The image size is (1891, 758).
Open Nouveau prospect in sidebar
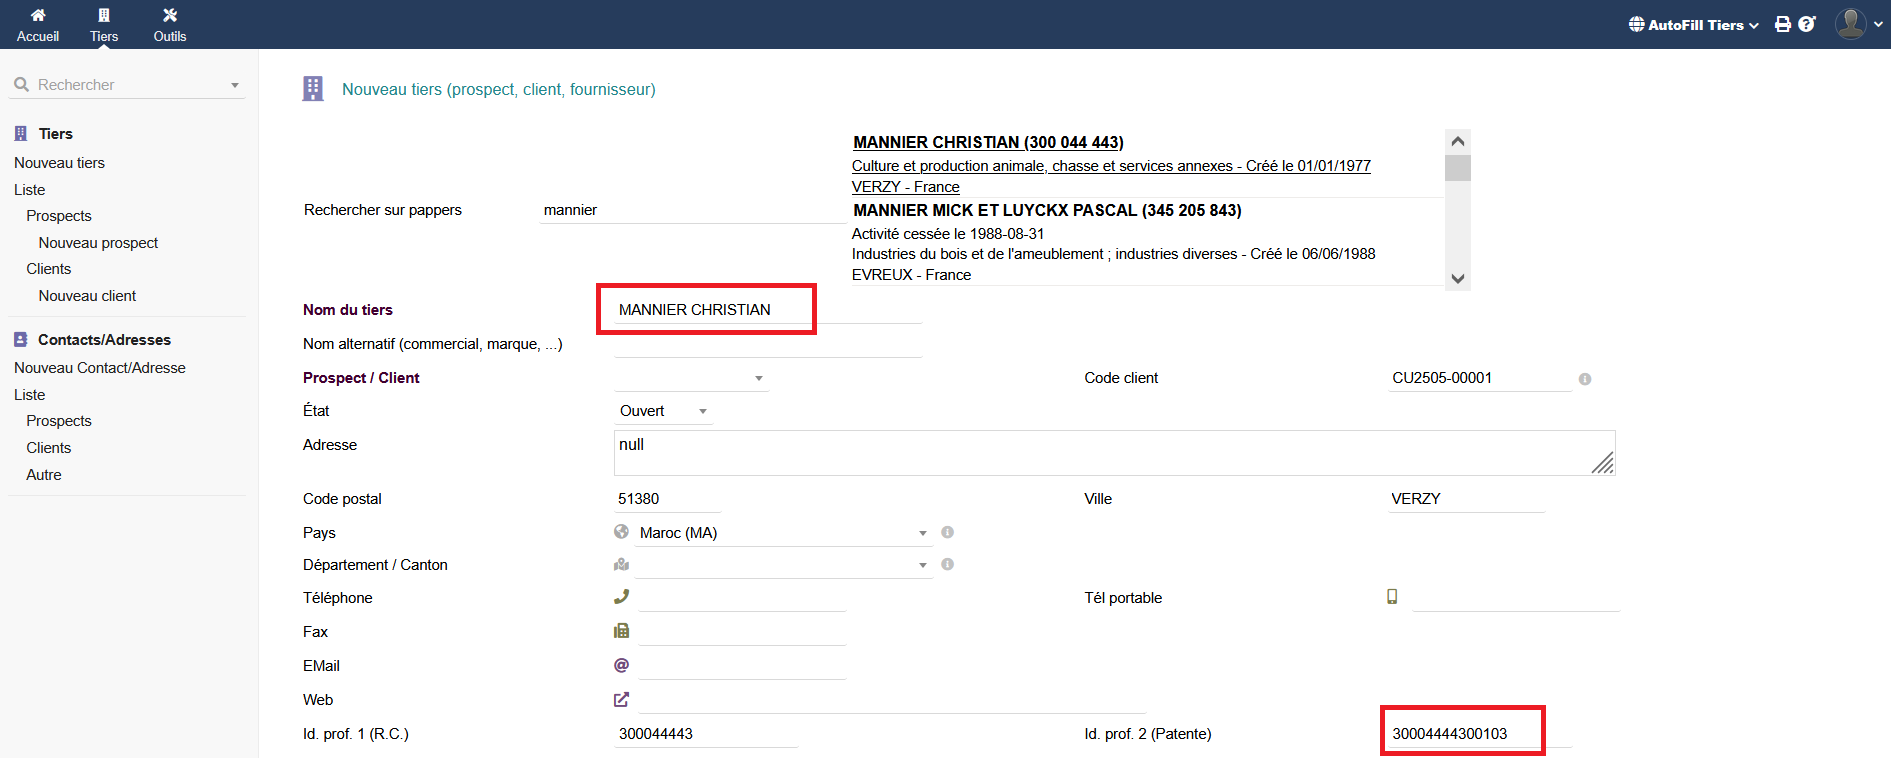(x=98, y=243)
